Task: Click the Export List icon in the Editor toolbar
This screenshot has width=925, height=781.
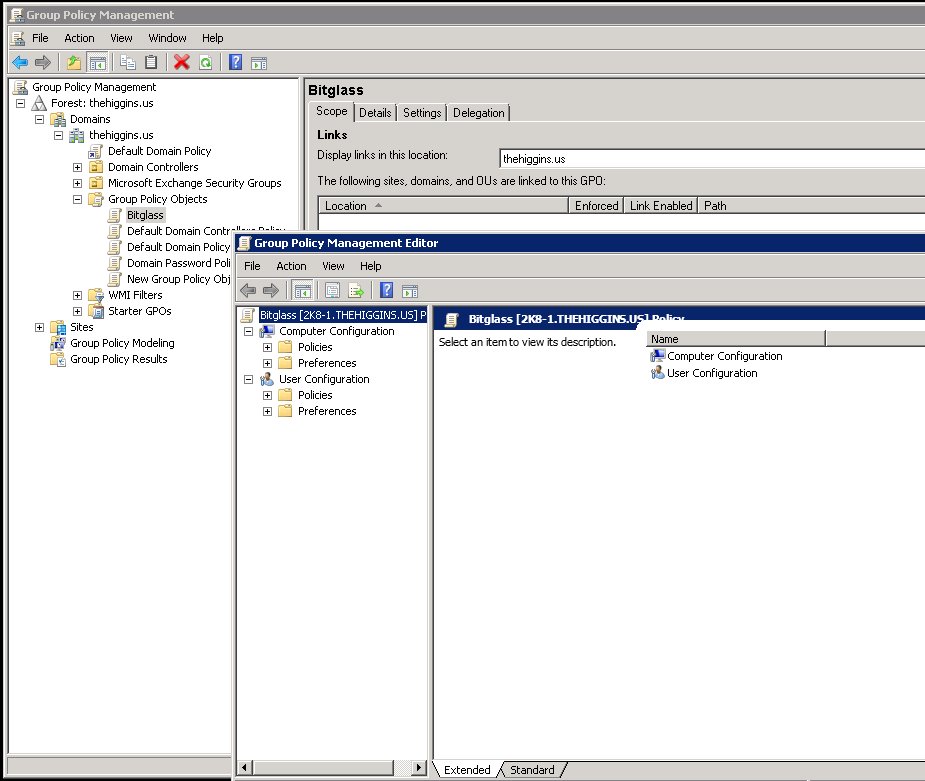Action: 356,290
